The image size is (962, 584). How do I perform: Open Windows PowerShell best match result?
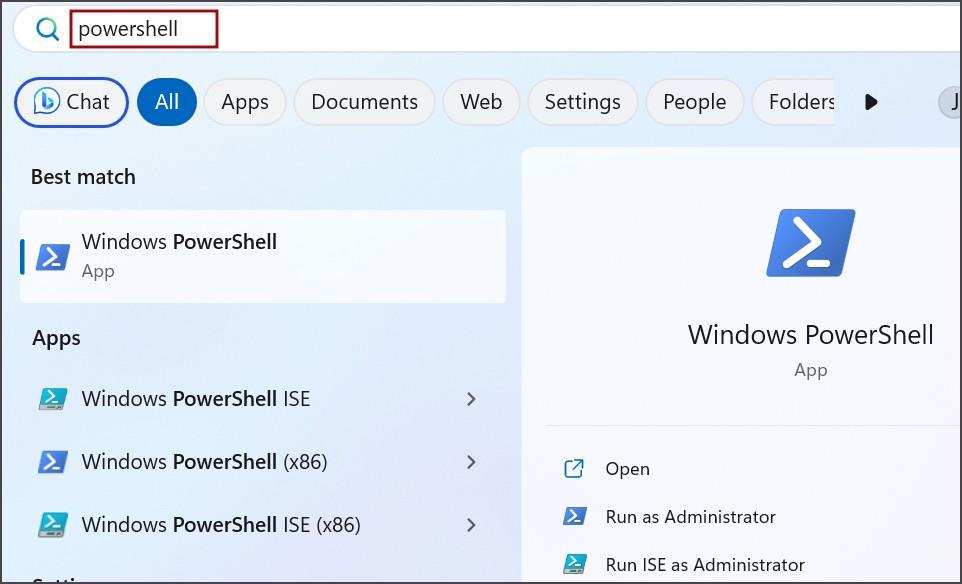(x=263, y=256)
